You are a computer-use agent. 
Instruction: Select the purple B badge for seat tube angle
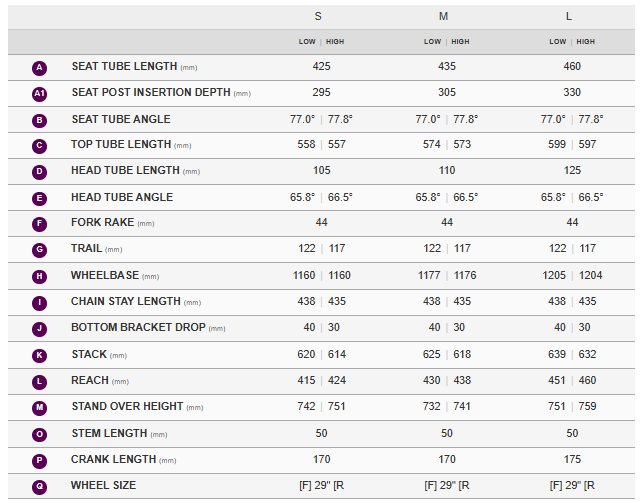click(x=39, y=120)
